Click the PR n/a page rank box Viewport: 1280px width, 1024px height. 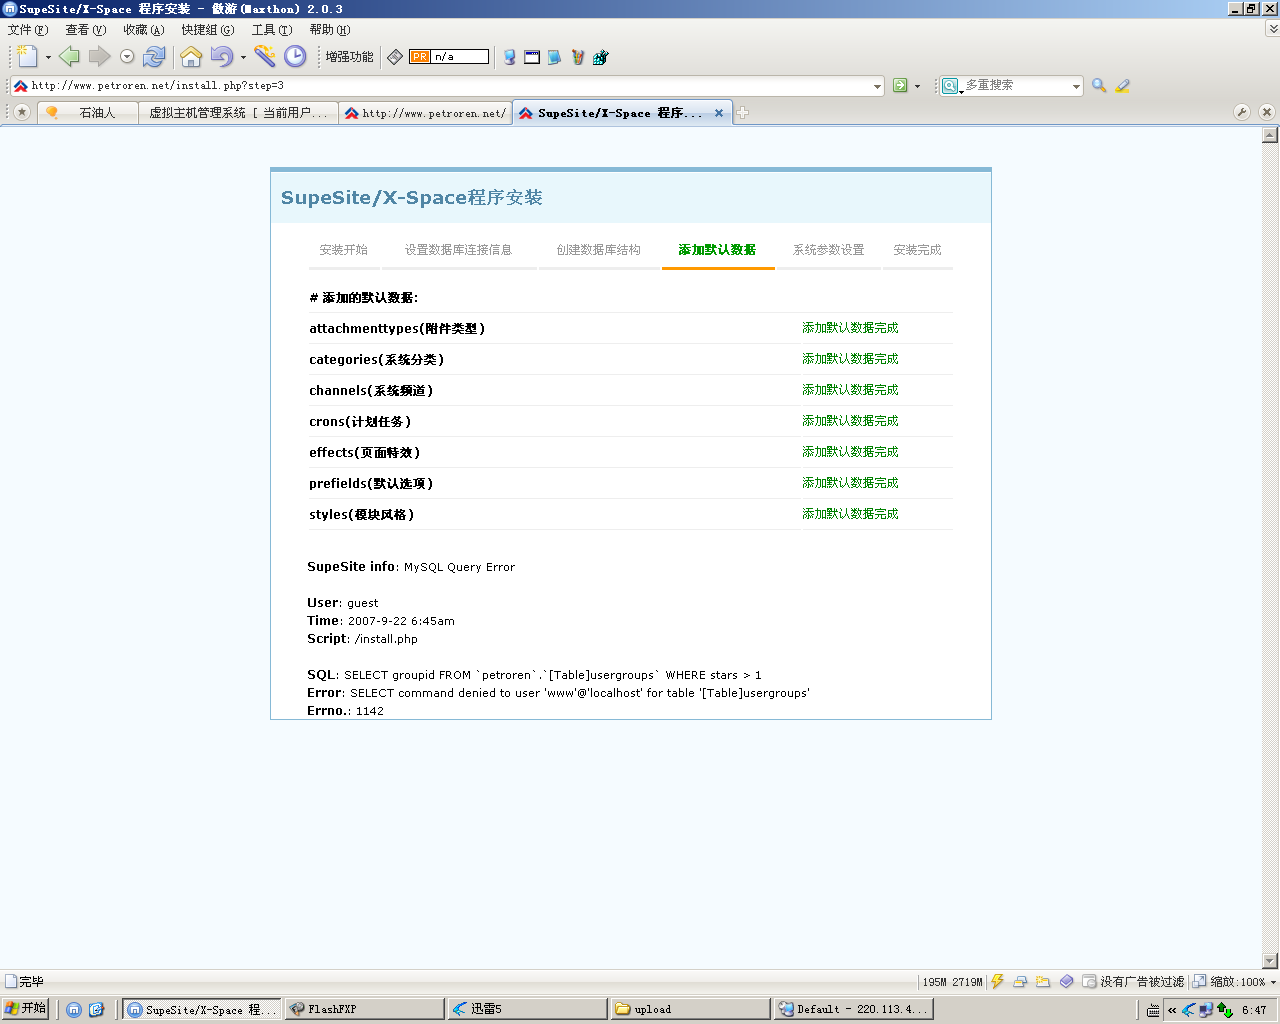pyautogui.click(x=449, y=57)
